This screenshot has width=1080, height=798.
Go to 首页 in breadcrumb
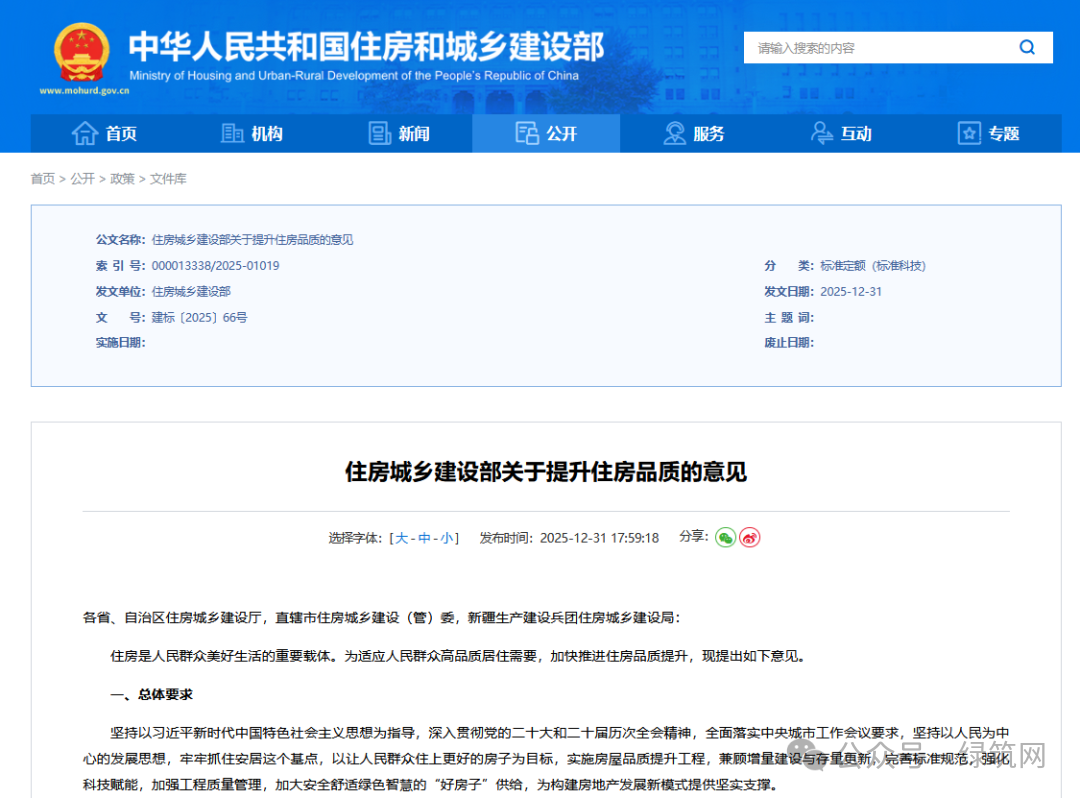[x=43, y=179]
